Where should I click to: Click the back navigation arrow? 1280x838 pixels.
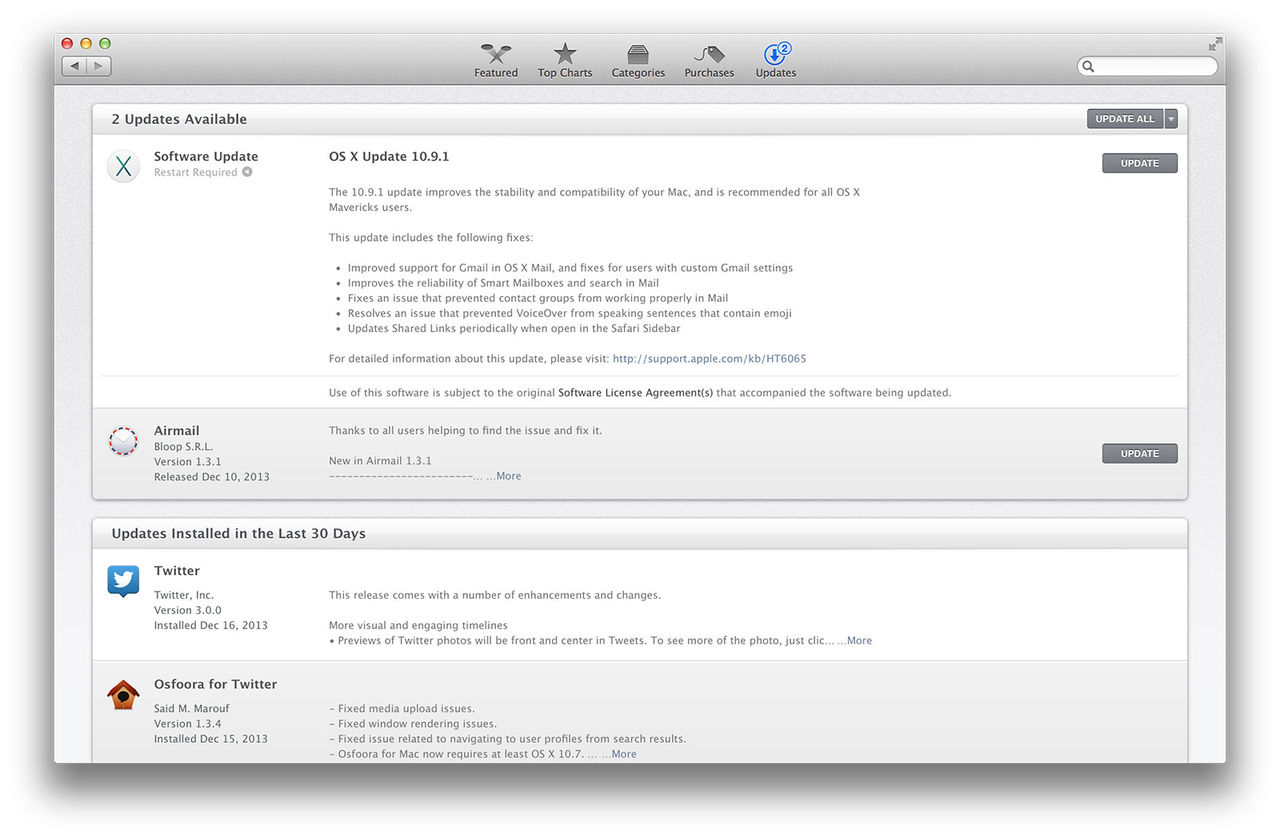pos(74,64)
